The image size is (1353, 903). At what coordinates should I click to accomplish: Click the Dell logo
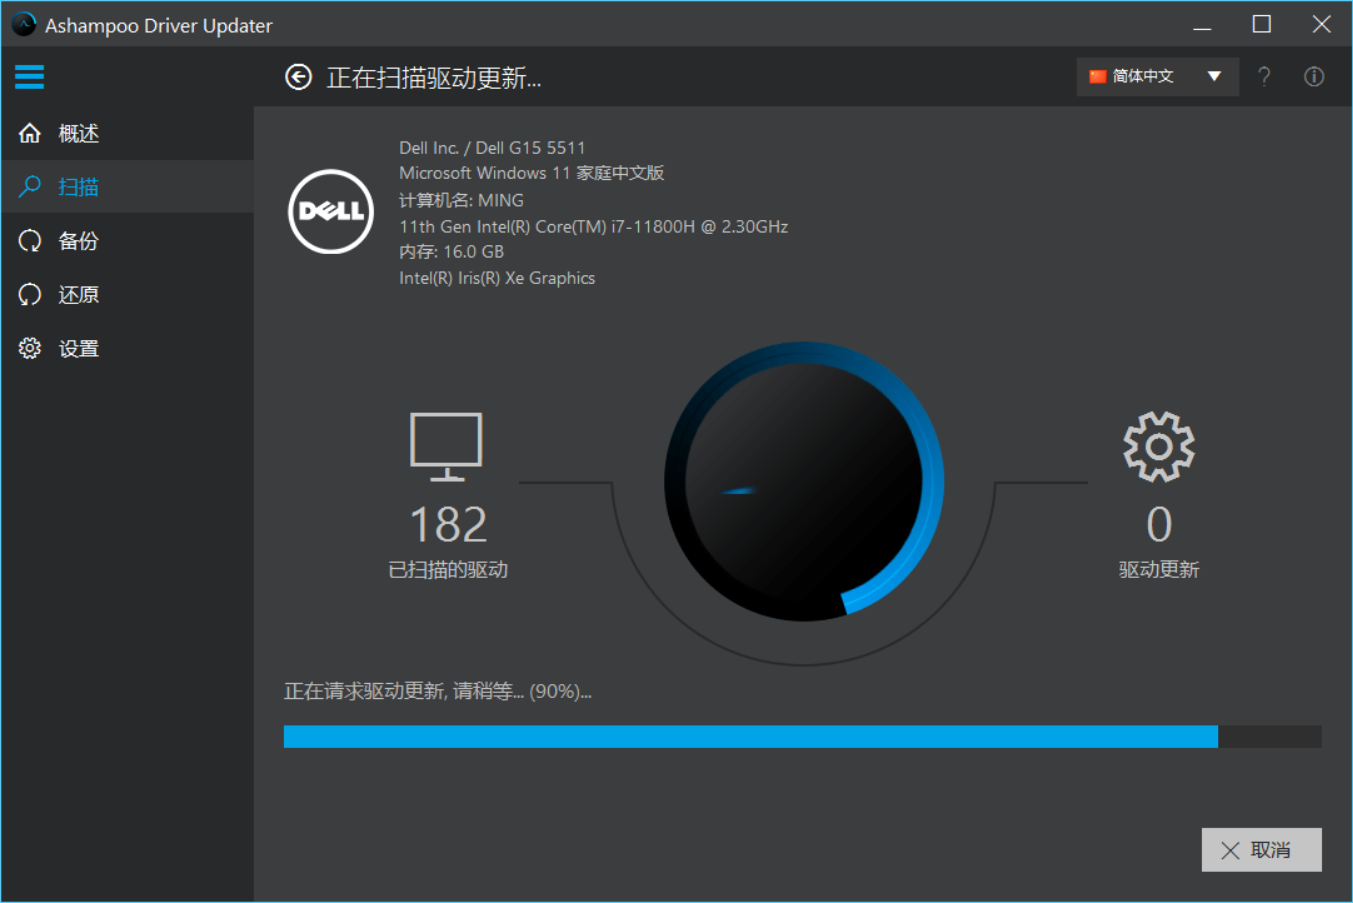tap(331, 211)
